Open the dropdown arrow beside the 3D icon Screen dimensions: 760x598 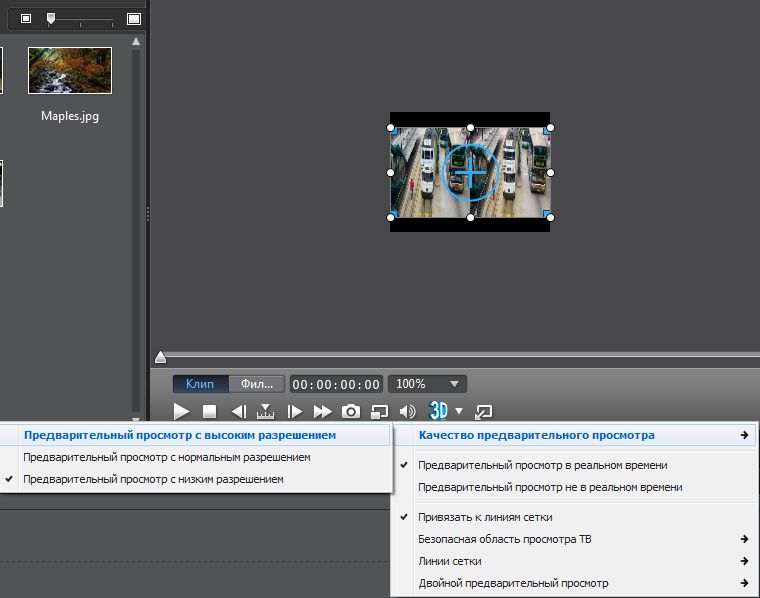pos(459,411)
